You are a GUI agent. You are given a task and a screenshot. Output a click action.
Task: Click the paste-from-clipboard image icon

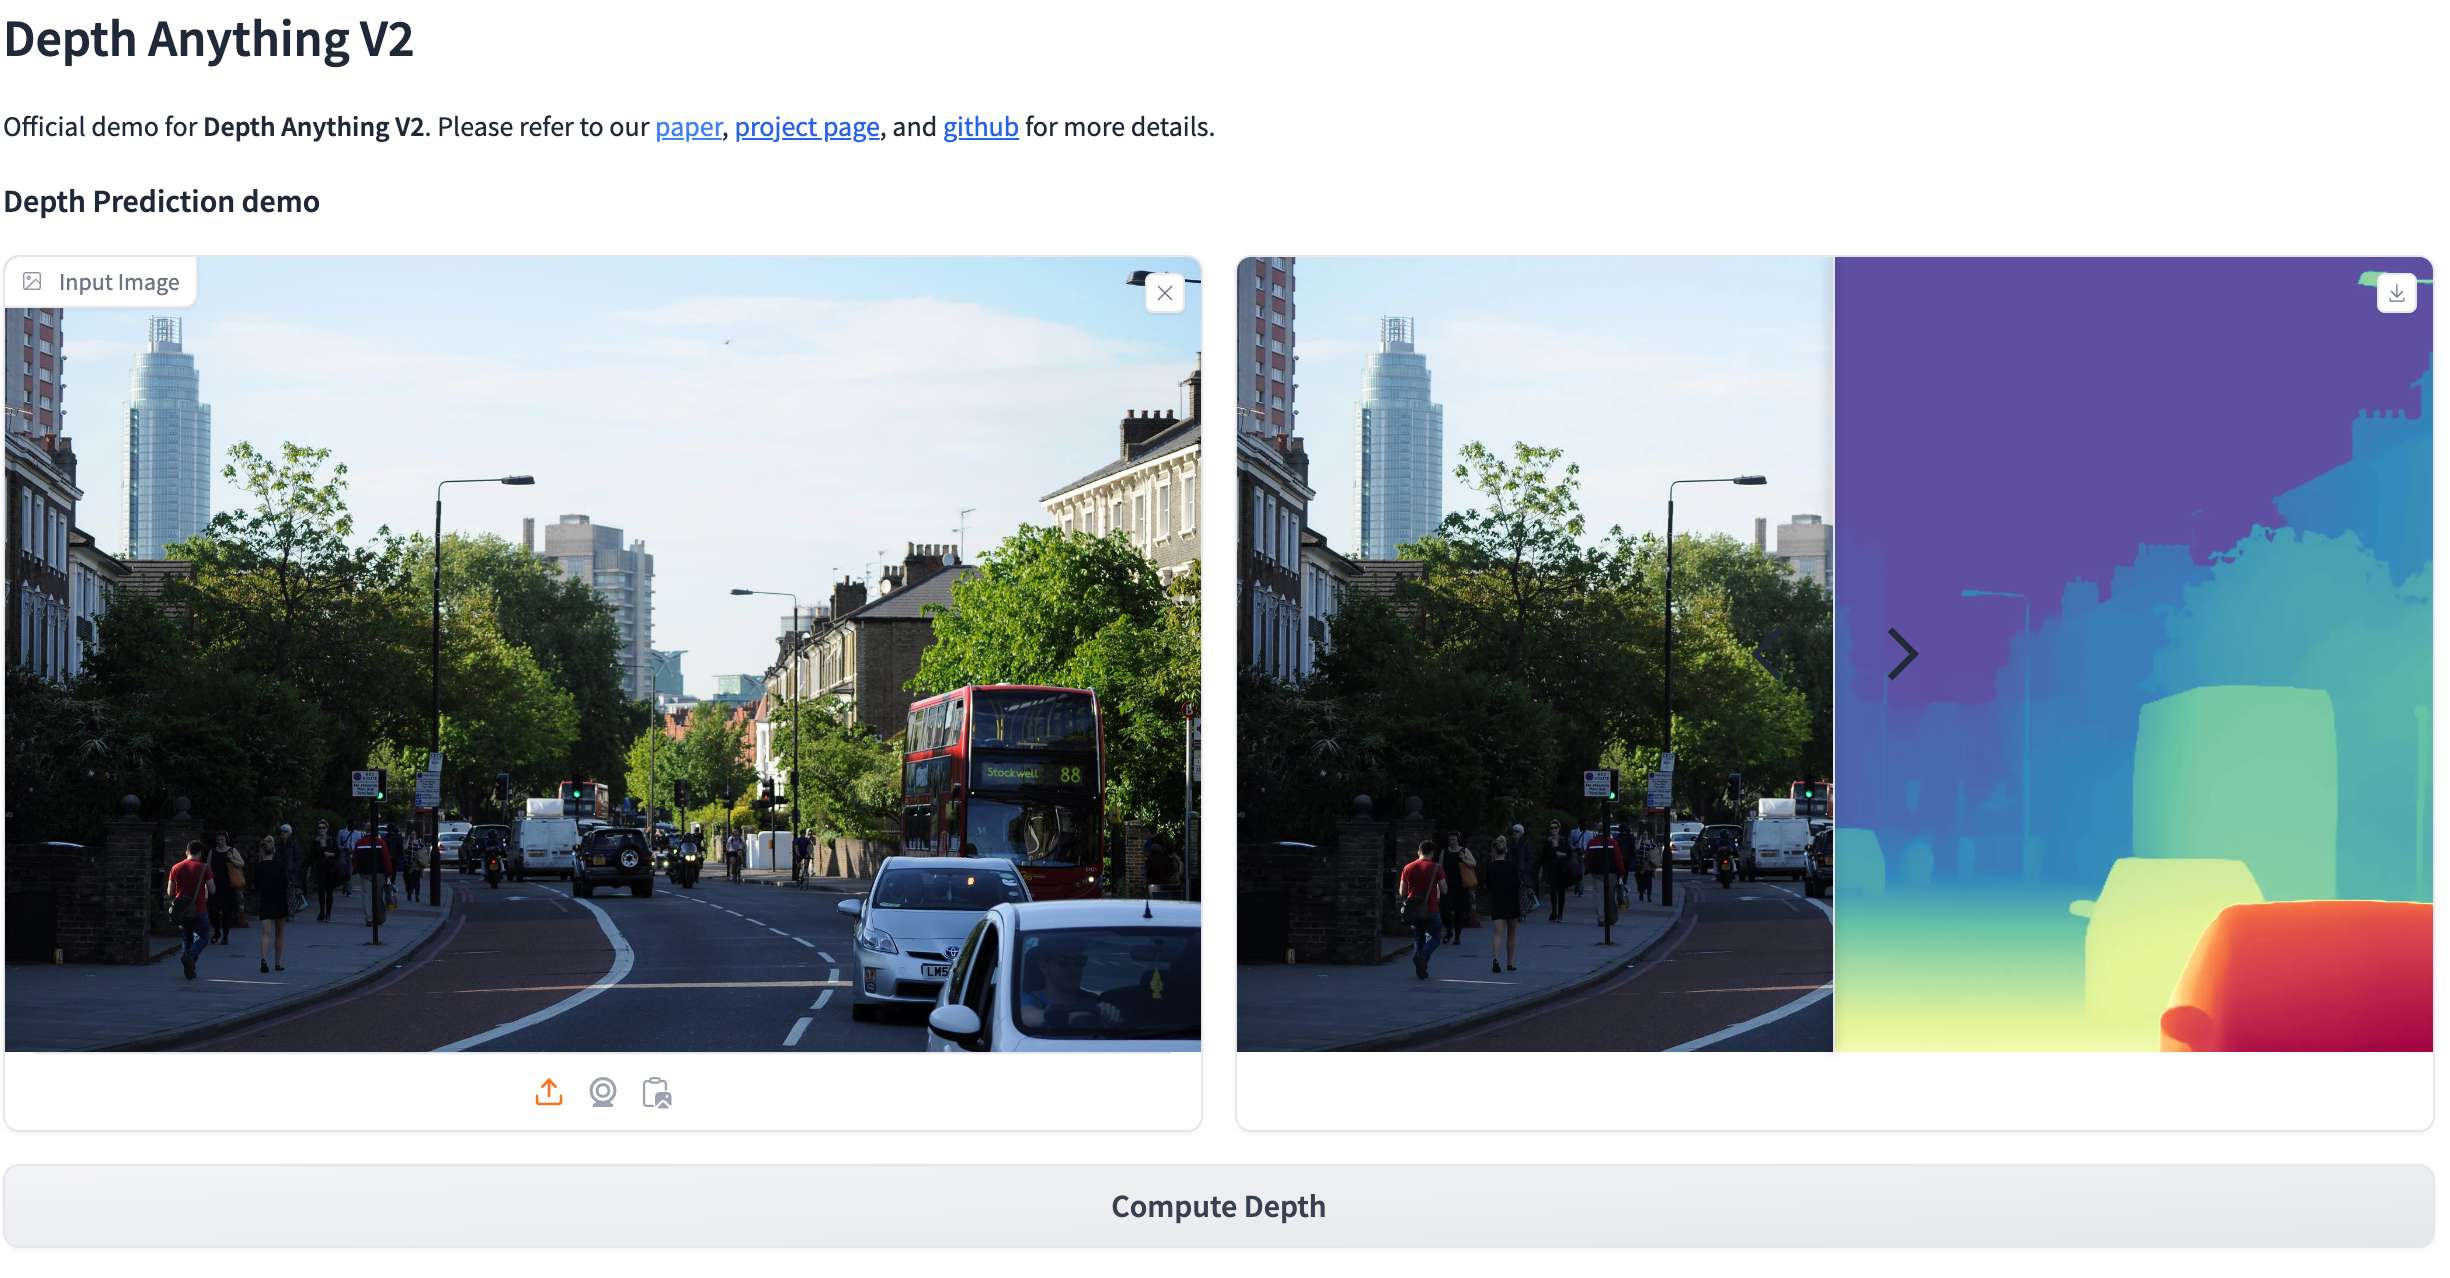pyautogui.click(x=657, y=1092)
